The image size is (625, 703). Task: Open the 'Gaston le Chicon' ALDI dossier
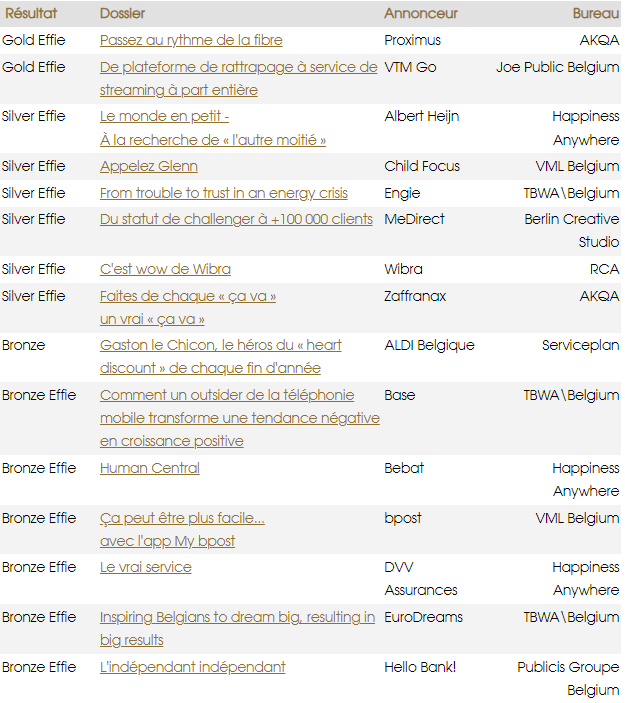coord(220,345)
